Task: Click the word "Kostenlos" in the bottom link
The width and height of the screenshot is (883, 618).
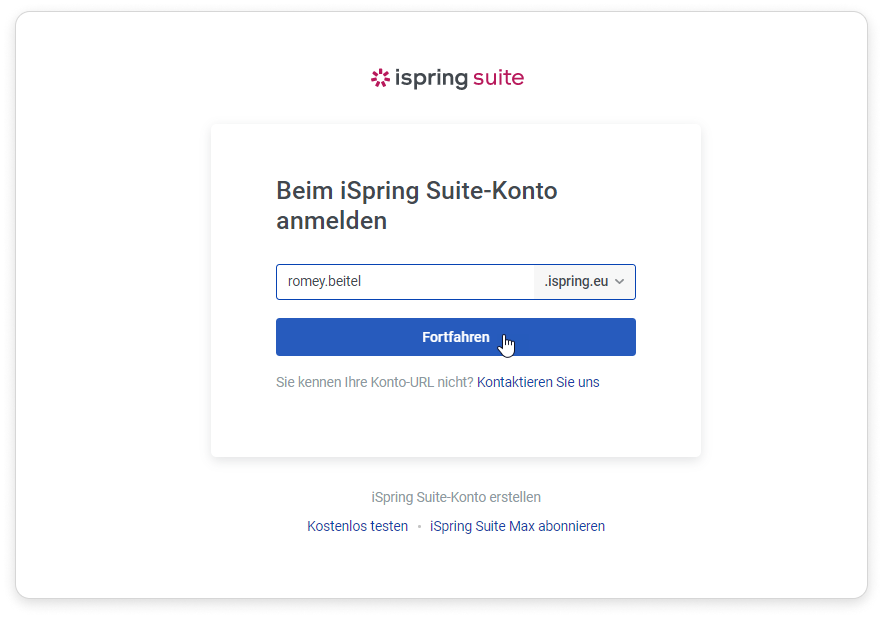Action: (x=336, y=526)
